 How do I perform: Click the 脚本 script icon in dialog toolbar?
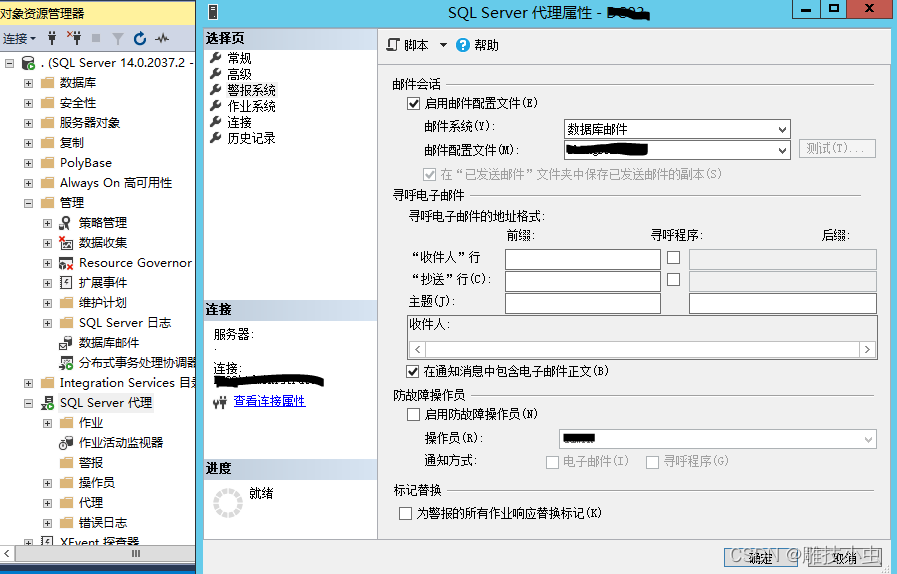tap(393, 45)
